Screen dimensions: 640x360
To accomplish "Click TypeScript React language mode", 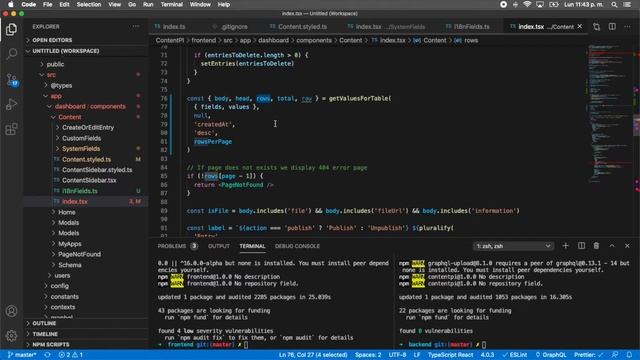I will pos(450,355).
